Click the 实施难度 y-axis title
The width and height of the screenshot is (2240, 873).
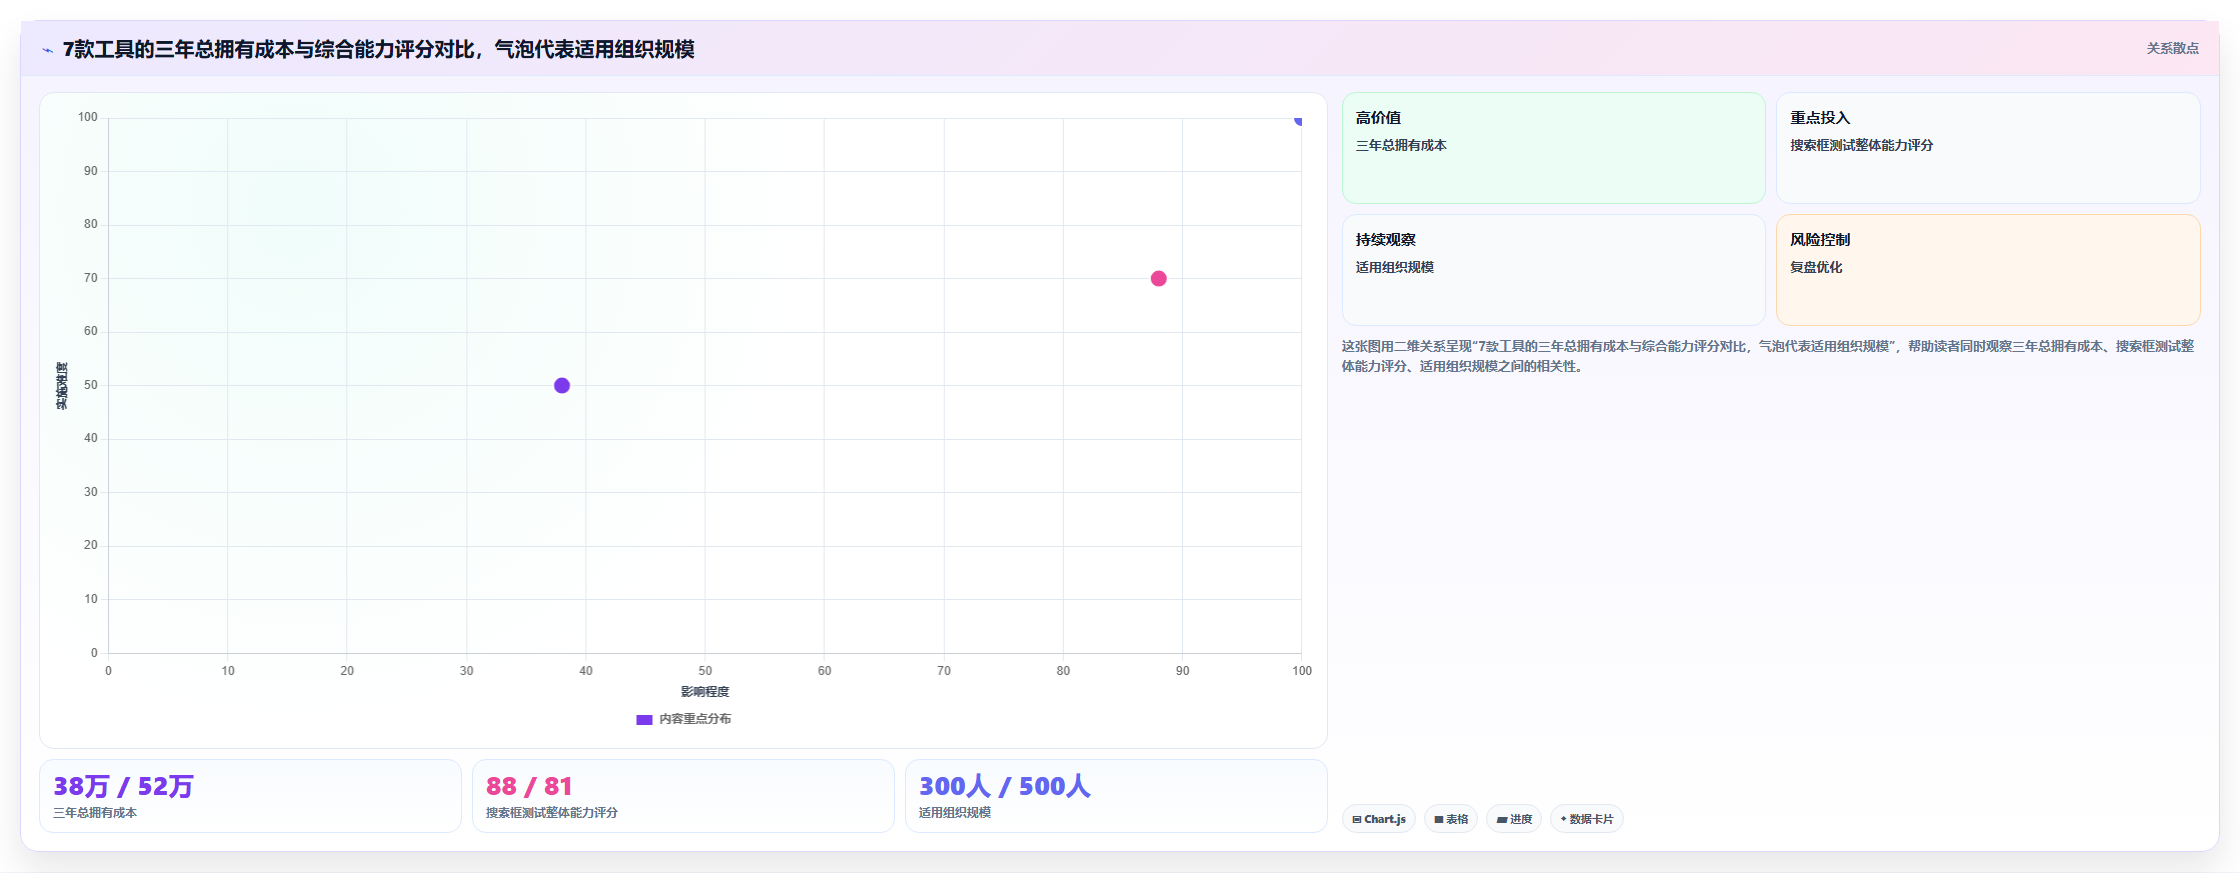click(62, 386)
